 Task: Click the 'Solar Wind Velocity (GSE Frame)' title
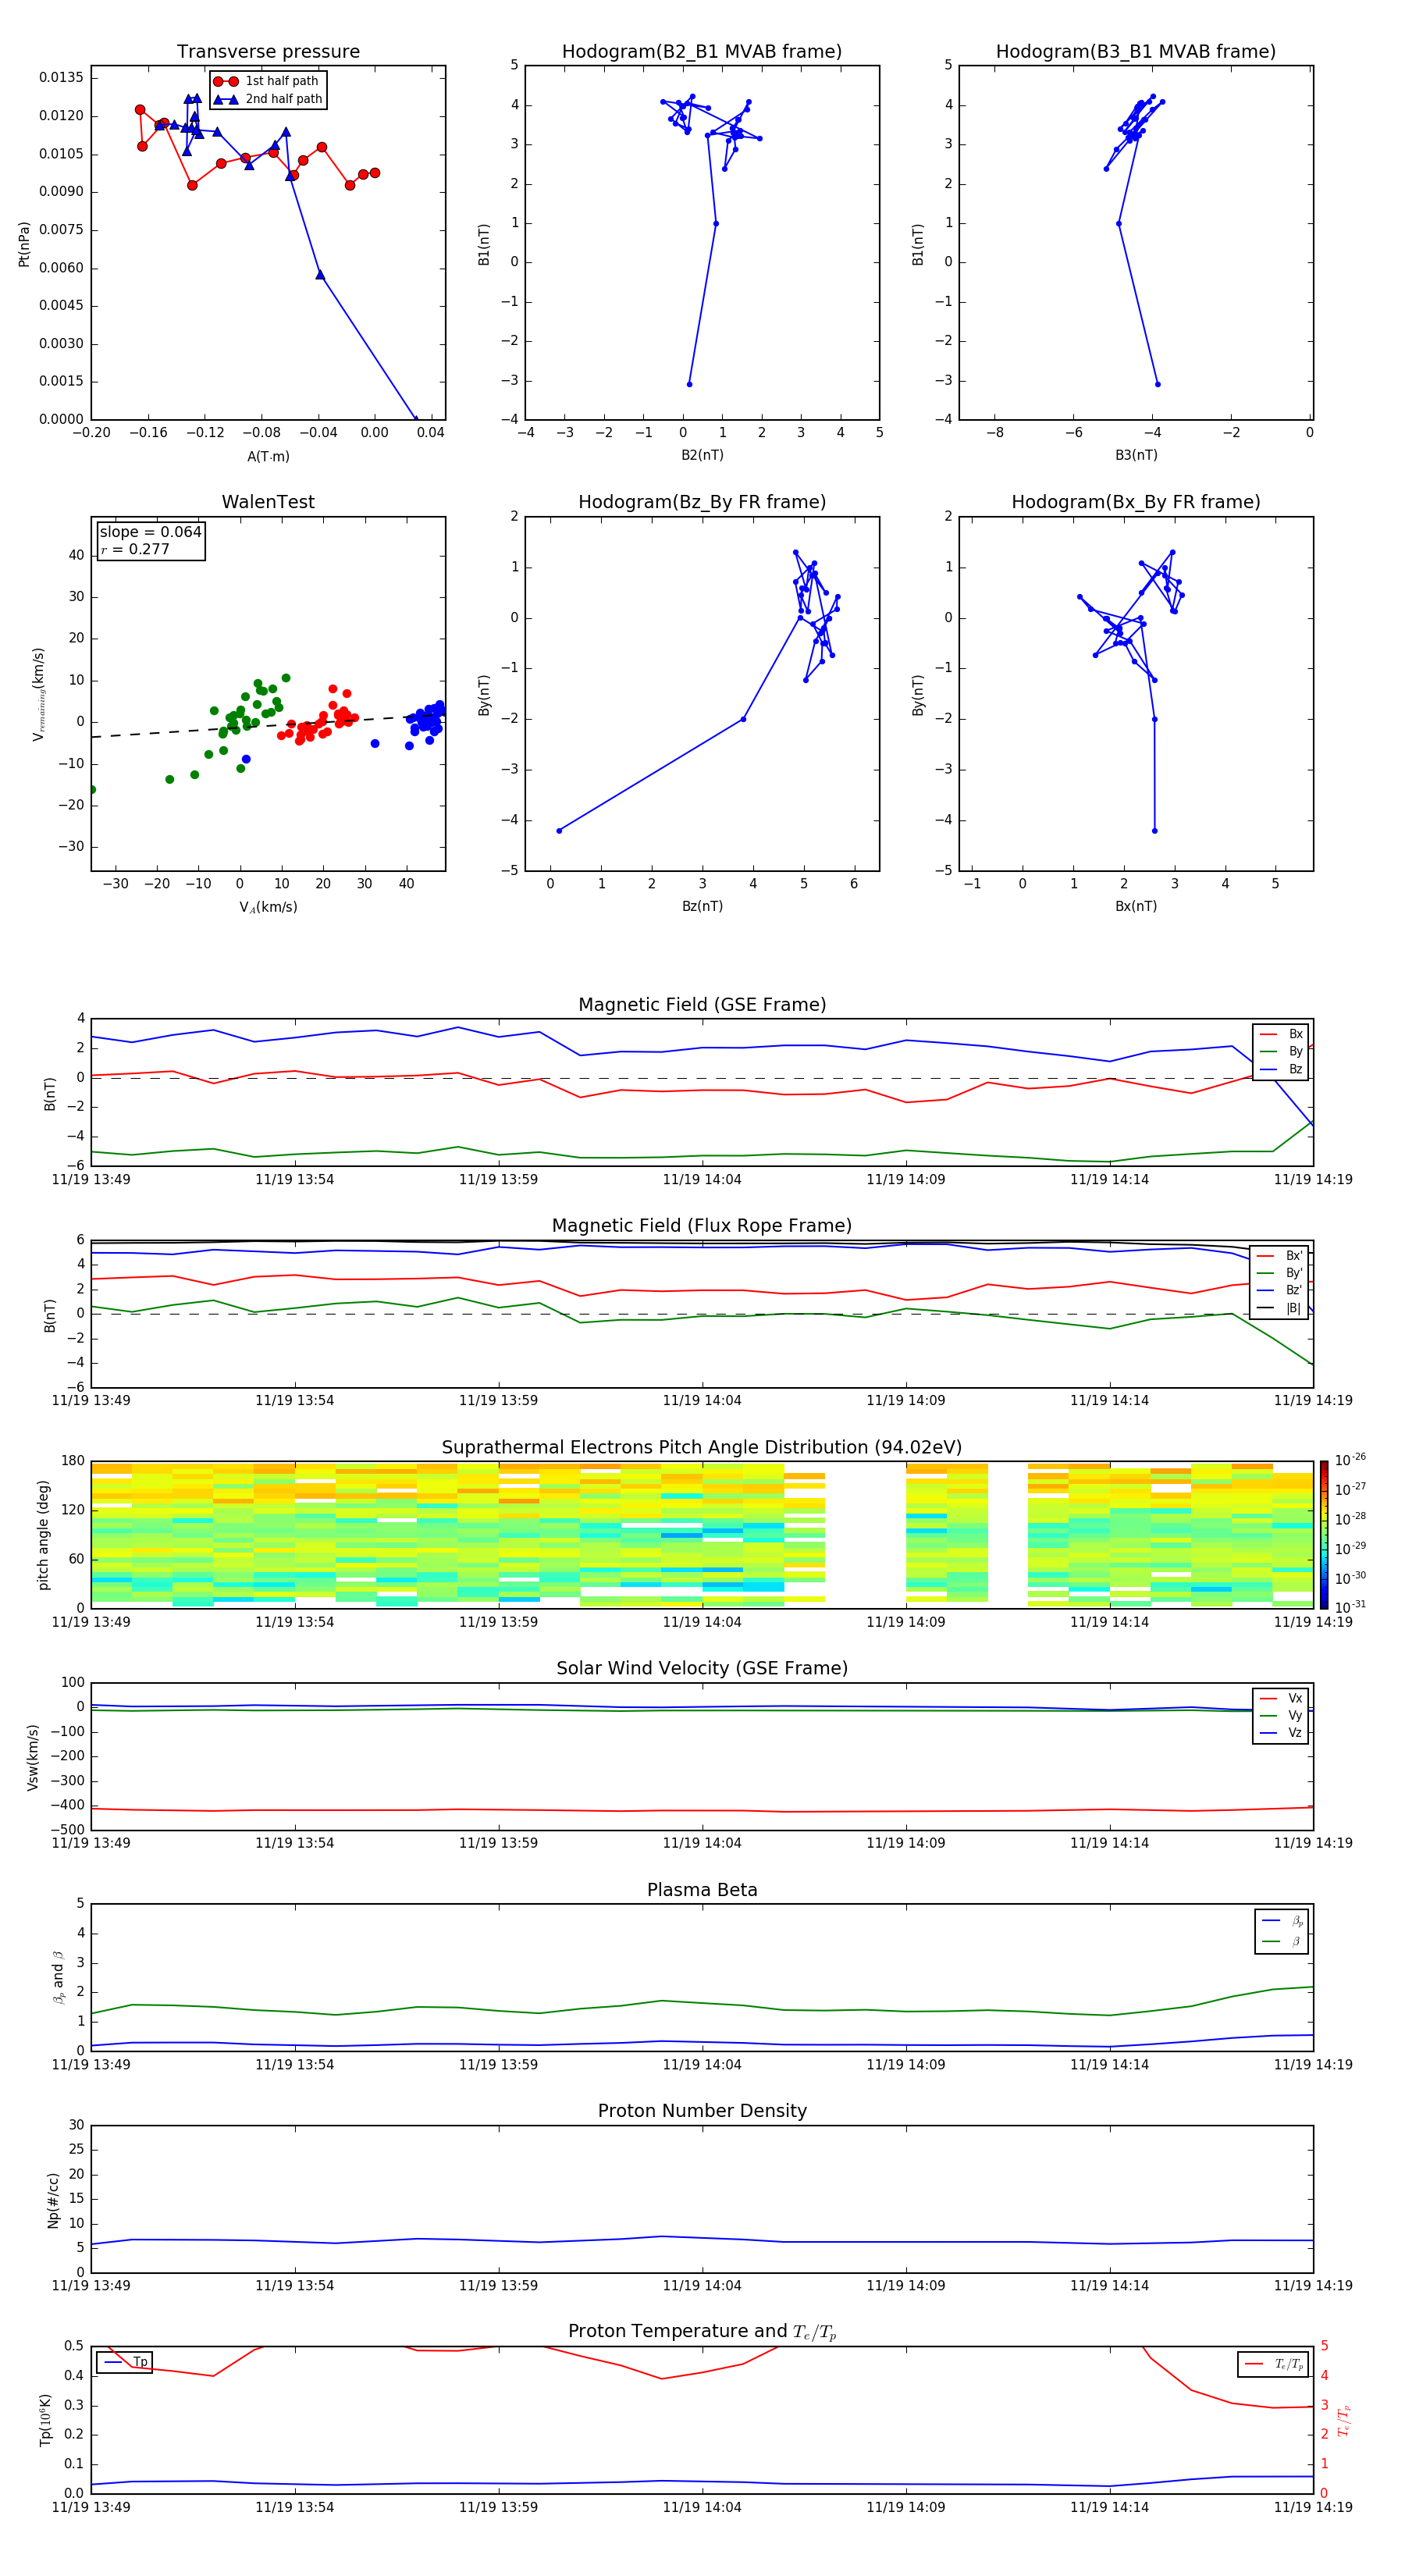point(702,1668)
